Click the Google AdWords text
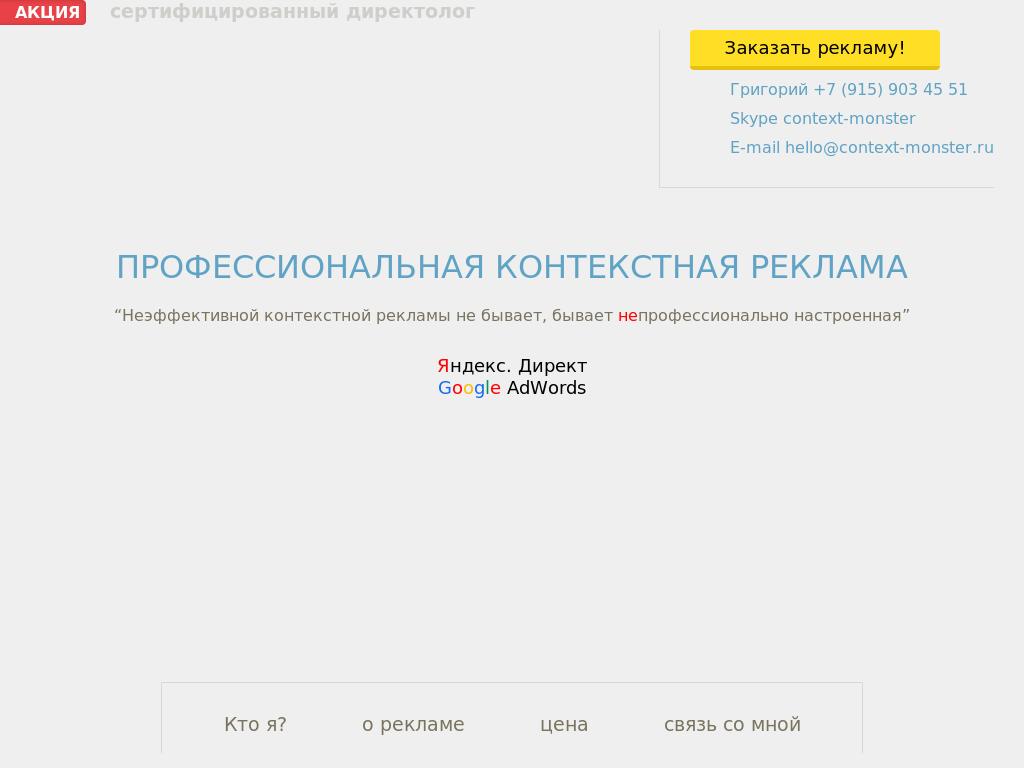The height and width of the screenshot is (768, 1024). pyautogui.click(x=512, y=388)
